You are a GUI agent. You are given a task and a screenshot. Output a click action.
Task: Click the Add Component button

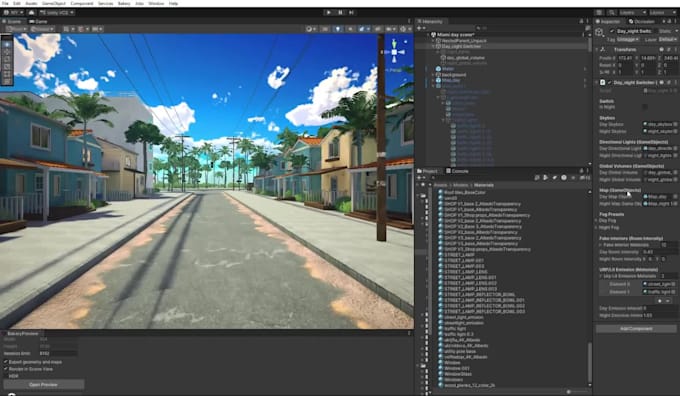click(x=636, y=329)
